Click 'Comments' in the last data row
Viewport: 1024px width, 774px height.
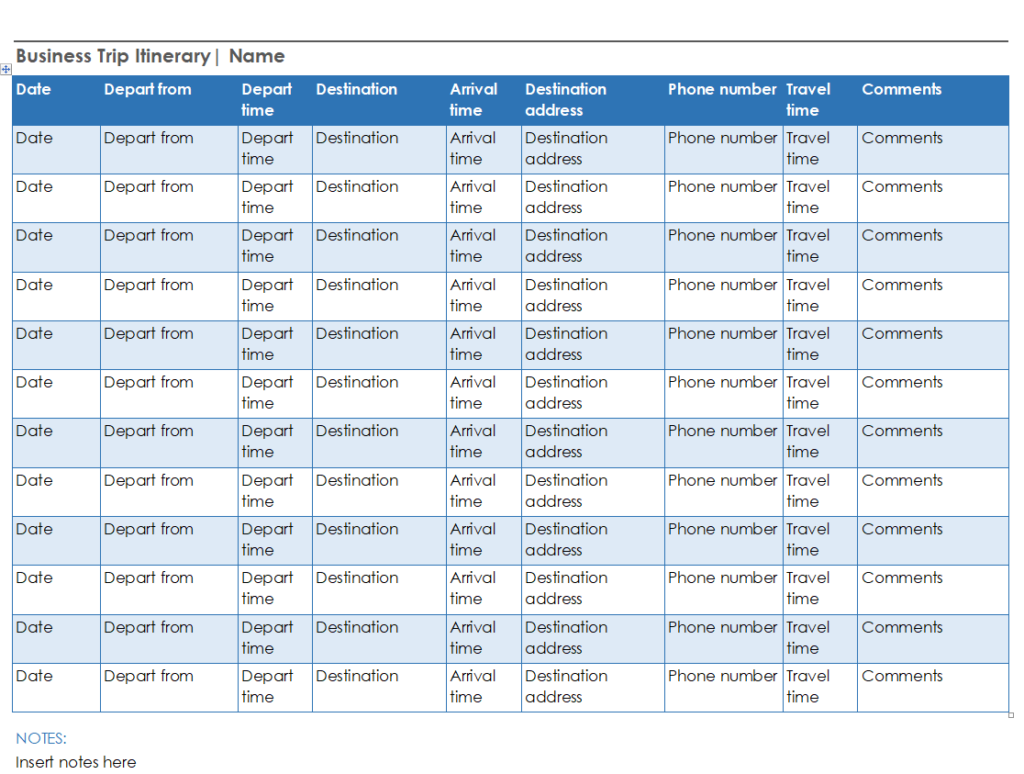[x=902, y=676]
